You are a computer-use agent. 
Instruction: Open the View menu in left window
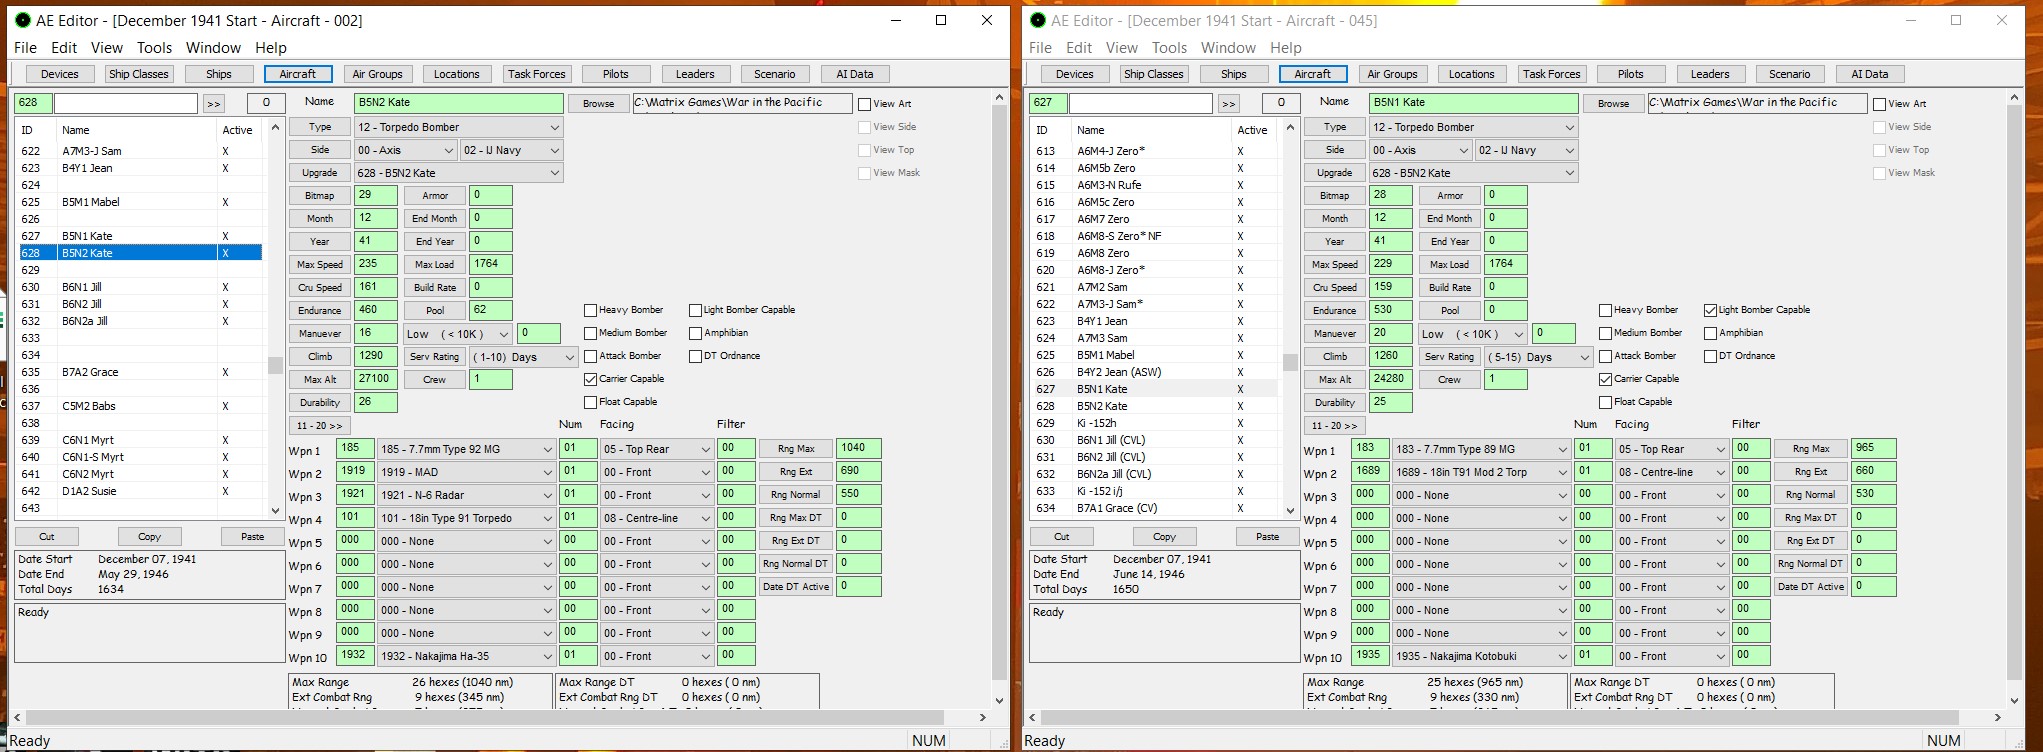107,47
